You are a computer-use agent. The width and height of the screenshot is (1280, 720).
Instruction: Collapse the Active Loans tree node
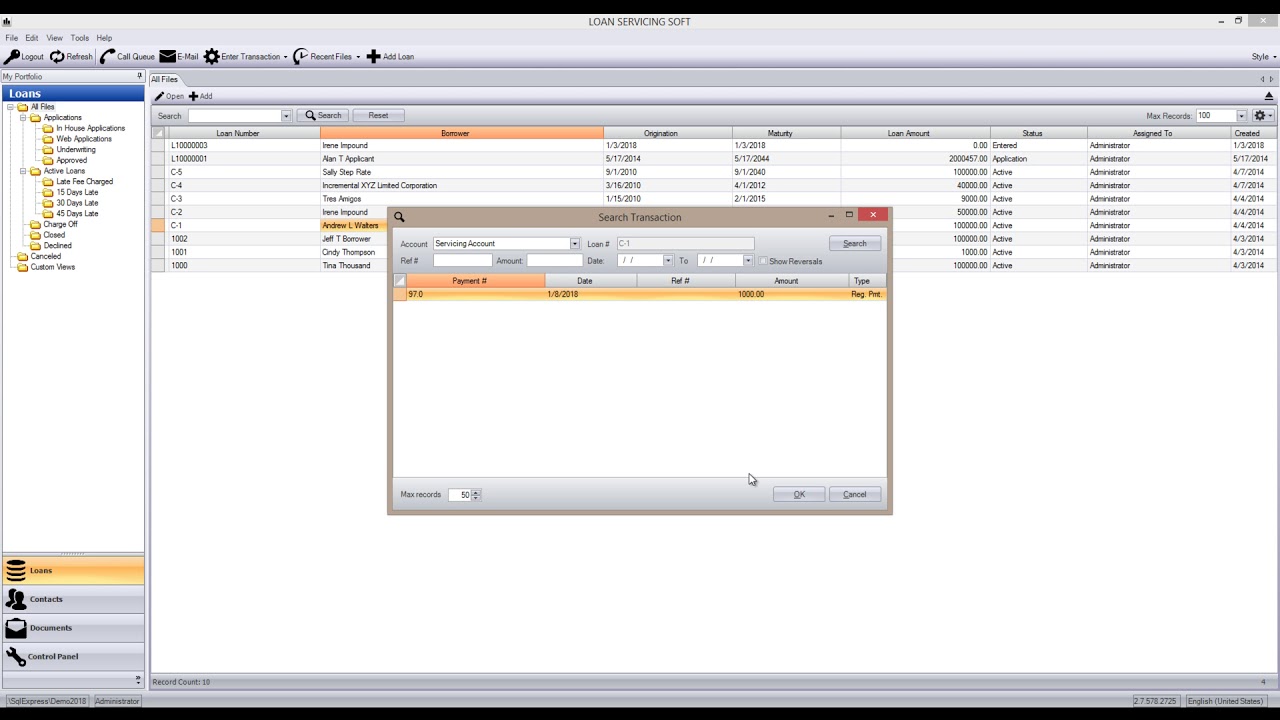coord(24,171)
